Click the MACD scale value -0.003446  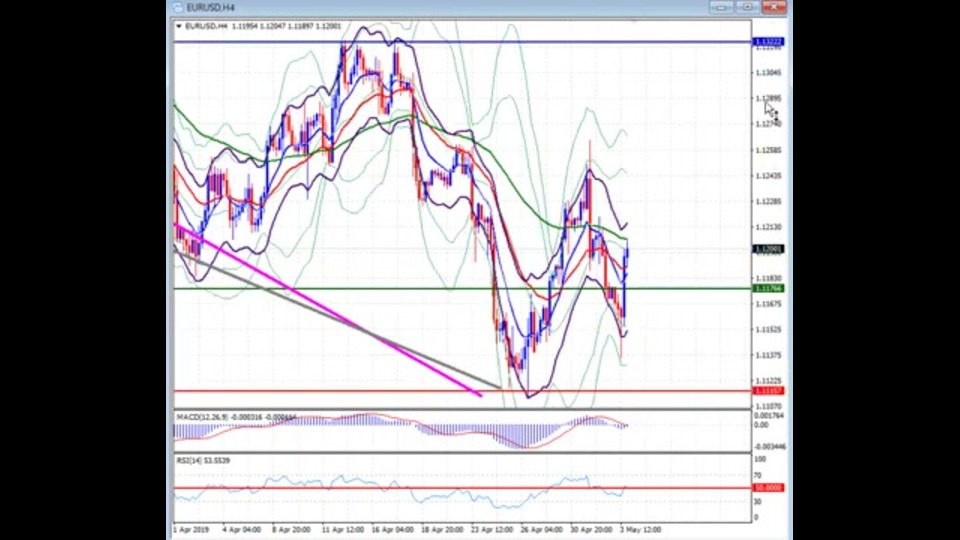point(770,446)
